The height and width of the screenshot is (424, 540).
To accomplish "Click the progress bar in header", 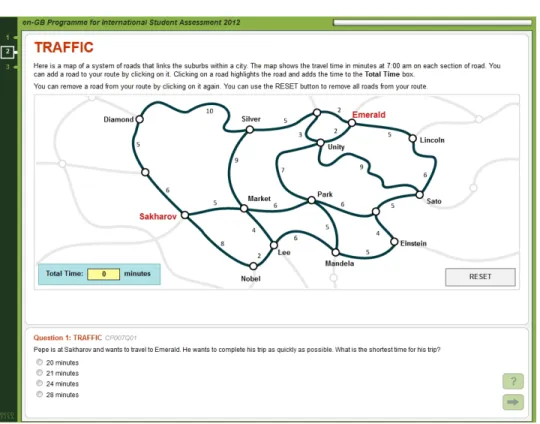I will pos(433,22).
